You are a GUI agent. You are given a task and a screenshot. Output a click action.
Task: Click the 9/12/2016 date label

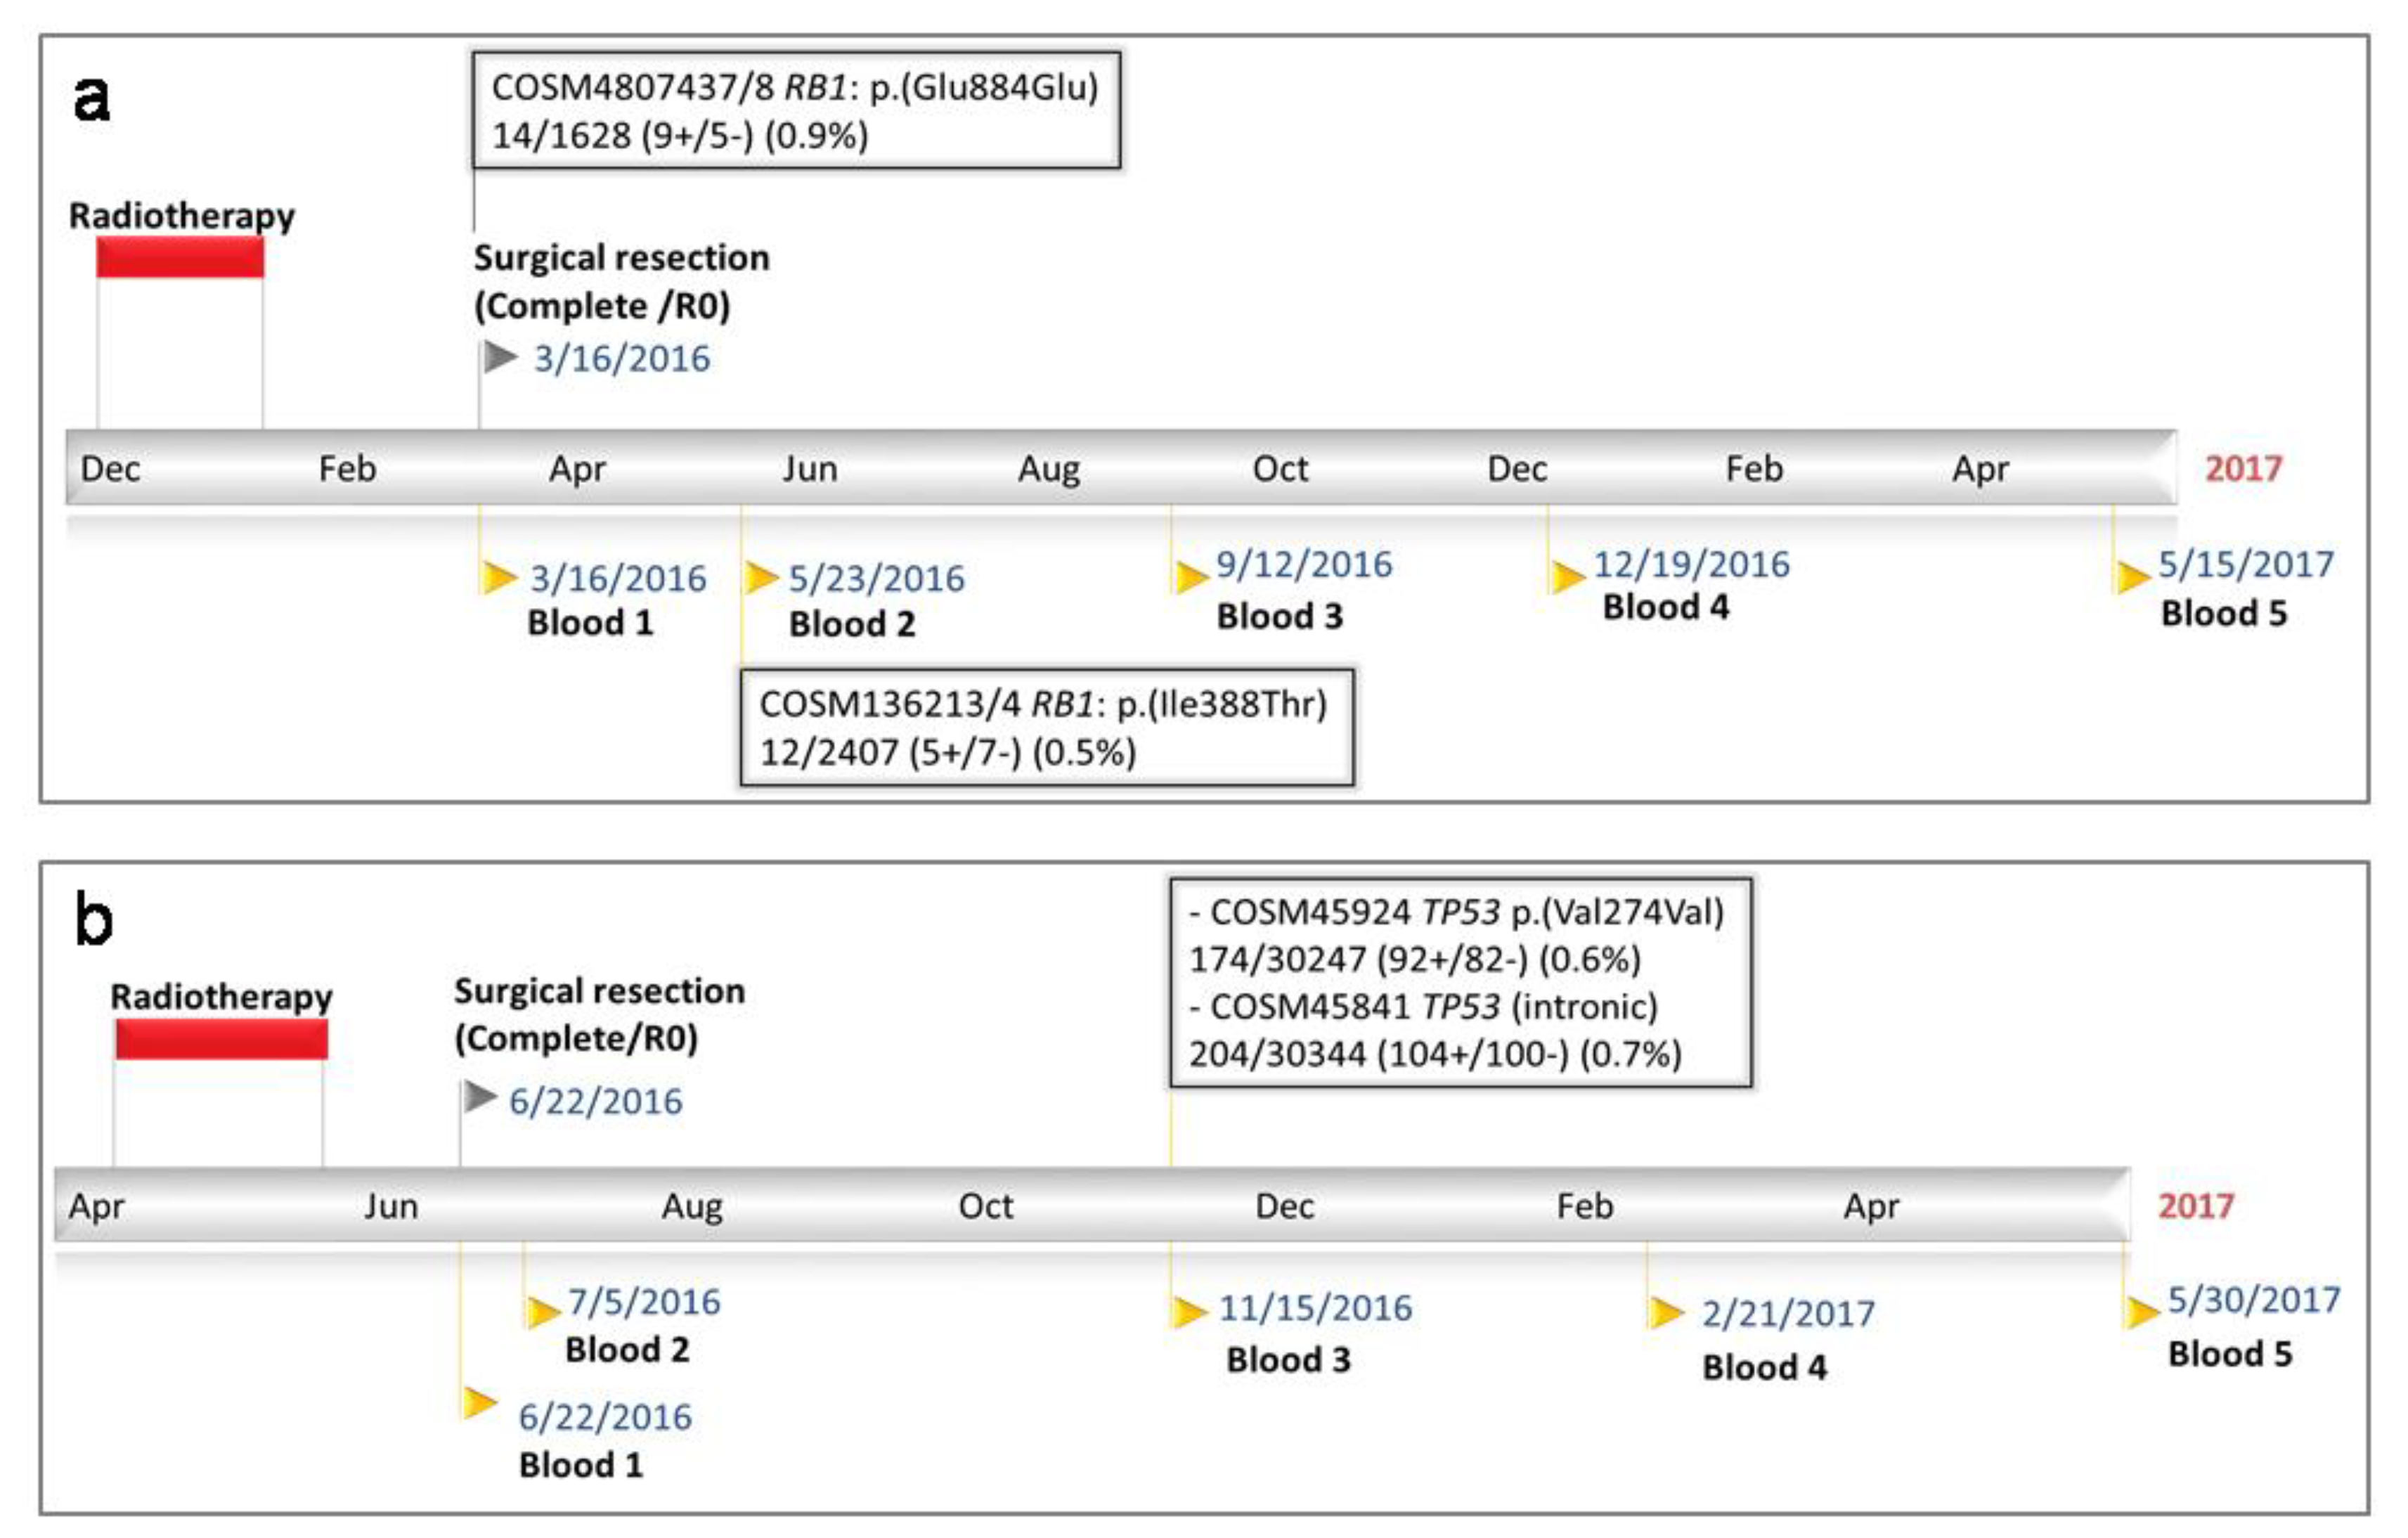coord(1304,565)
